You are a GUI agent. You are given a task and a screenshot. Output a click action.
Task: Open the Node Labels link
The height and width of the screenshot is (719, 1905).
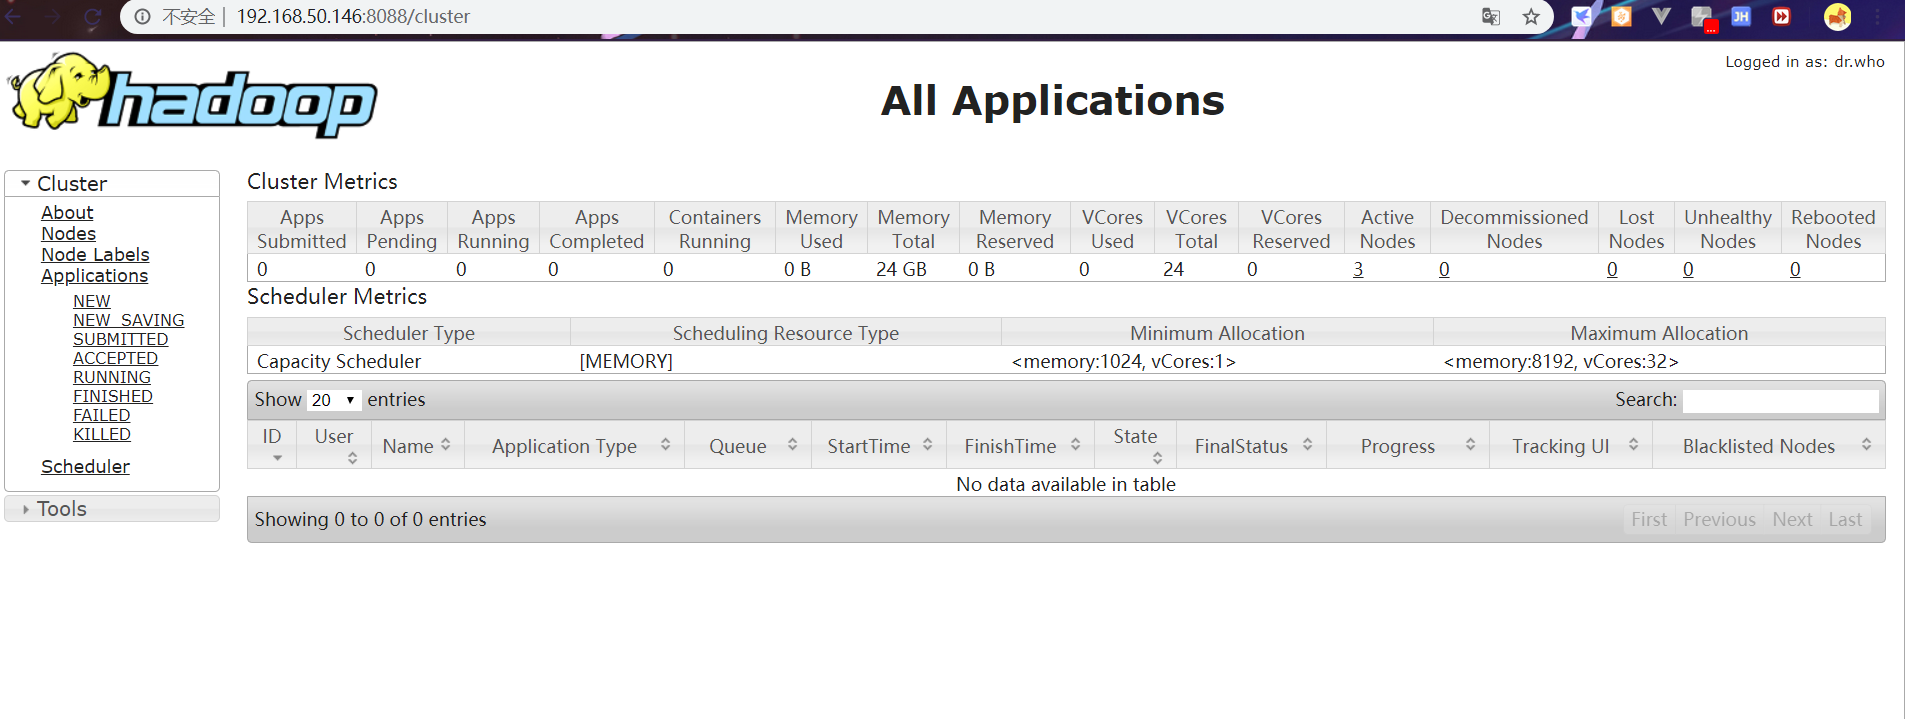click(95, 254)
